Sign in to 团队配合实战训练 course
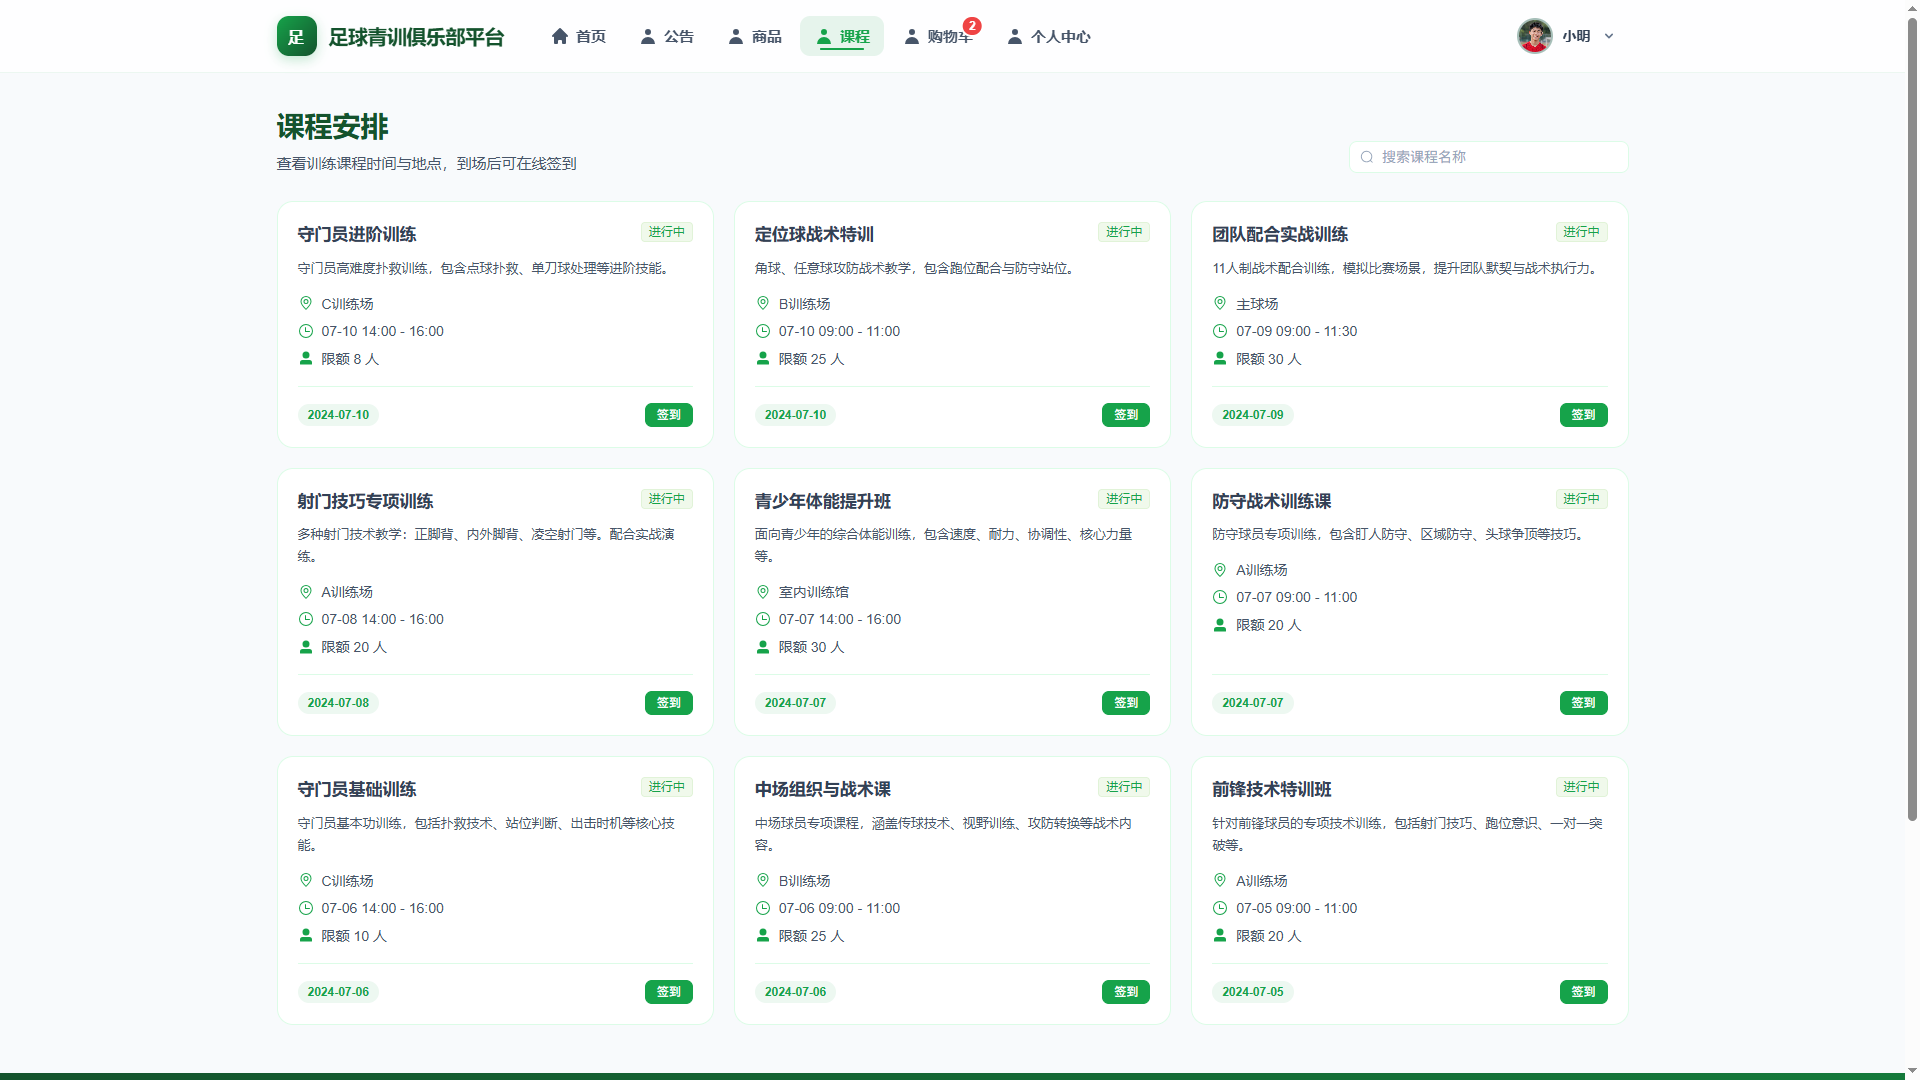Image resolution: width=1920 pixels, height=1080 pixels. click(x=1584, y=415)
